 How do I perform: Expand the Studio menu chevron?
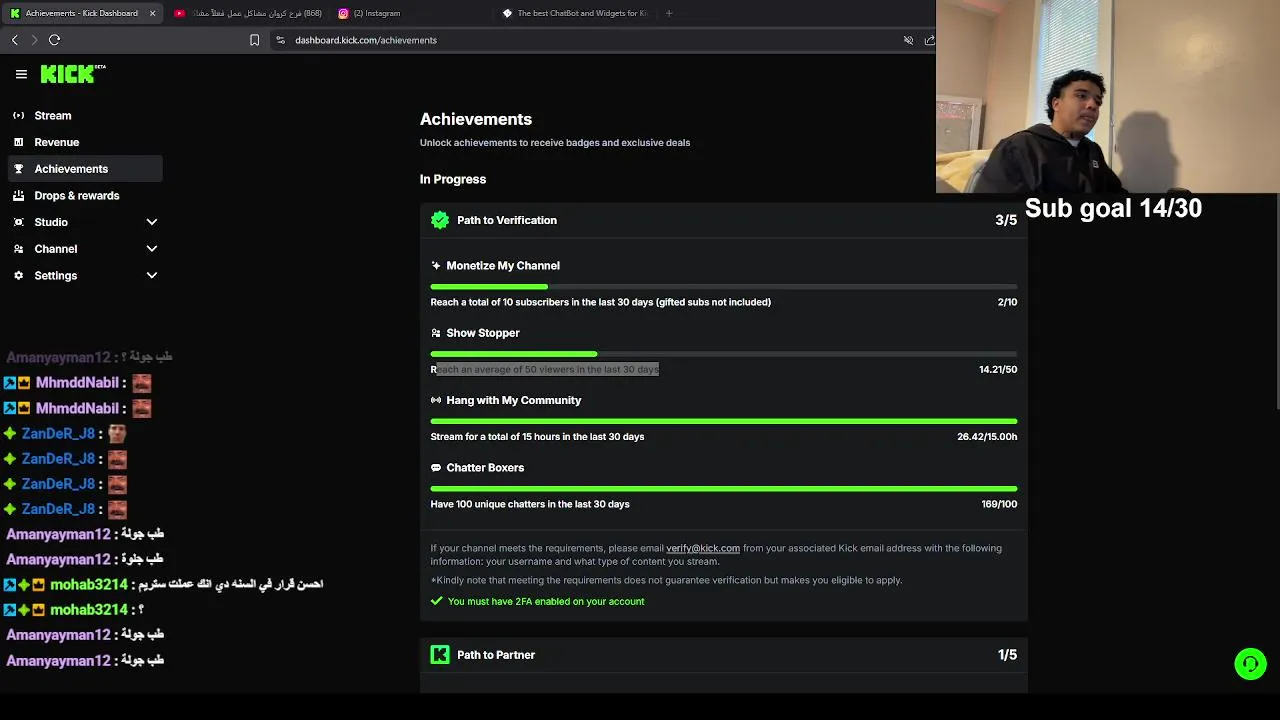(x=152, y=222)
